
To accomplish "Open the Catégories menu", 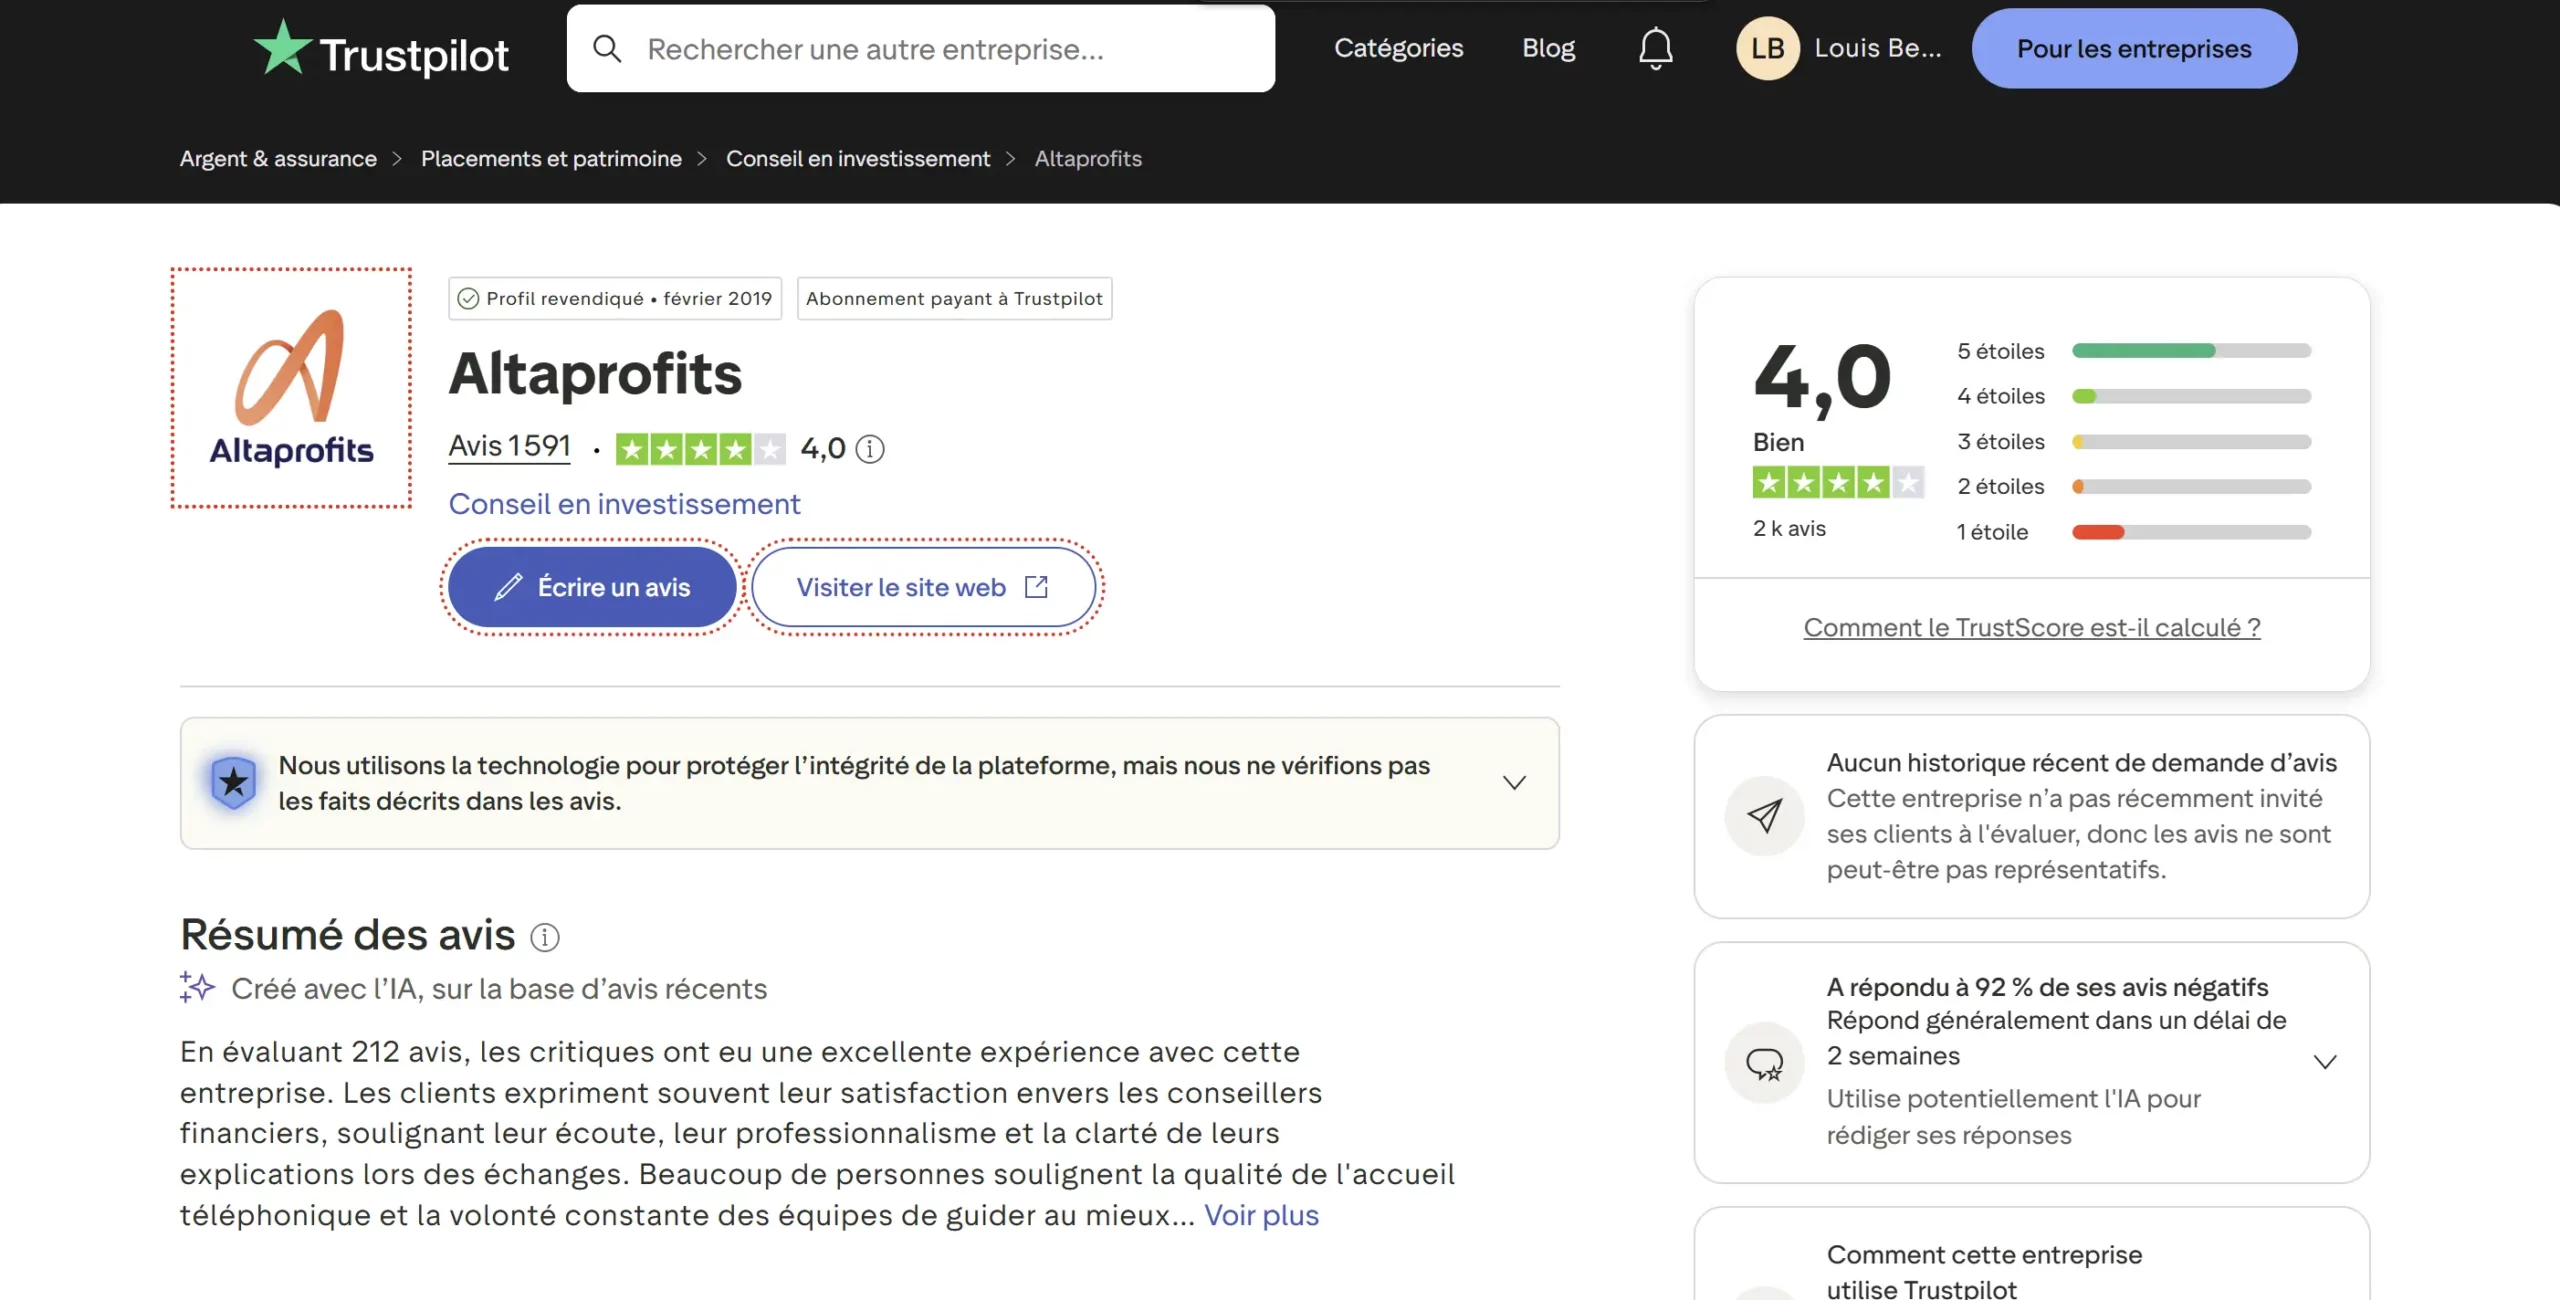I will coord(1398,48).
